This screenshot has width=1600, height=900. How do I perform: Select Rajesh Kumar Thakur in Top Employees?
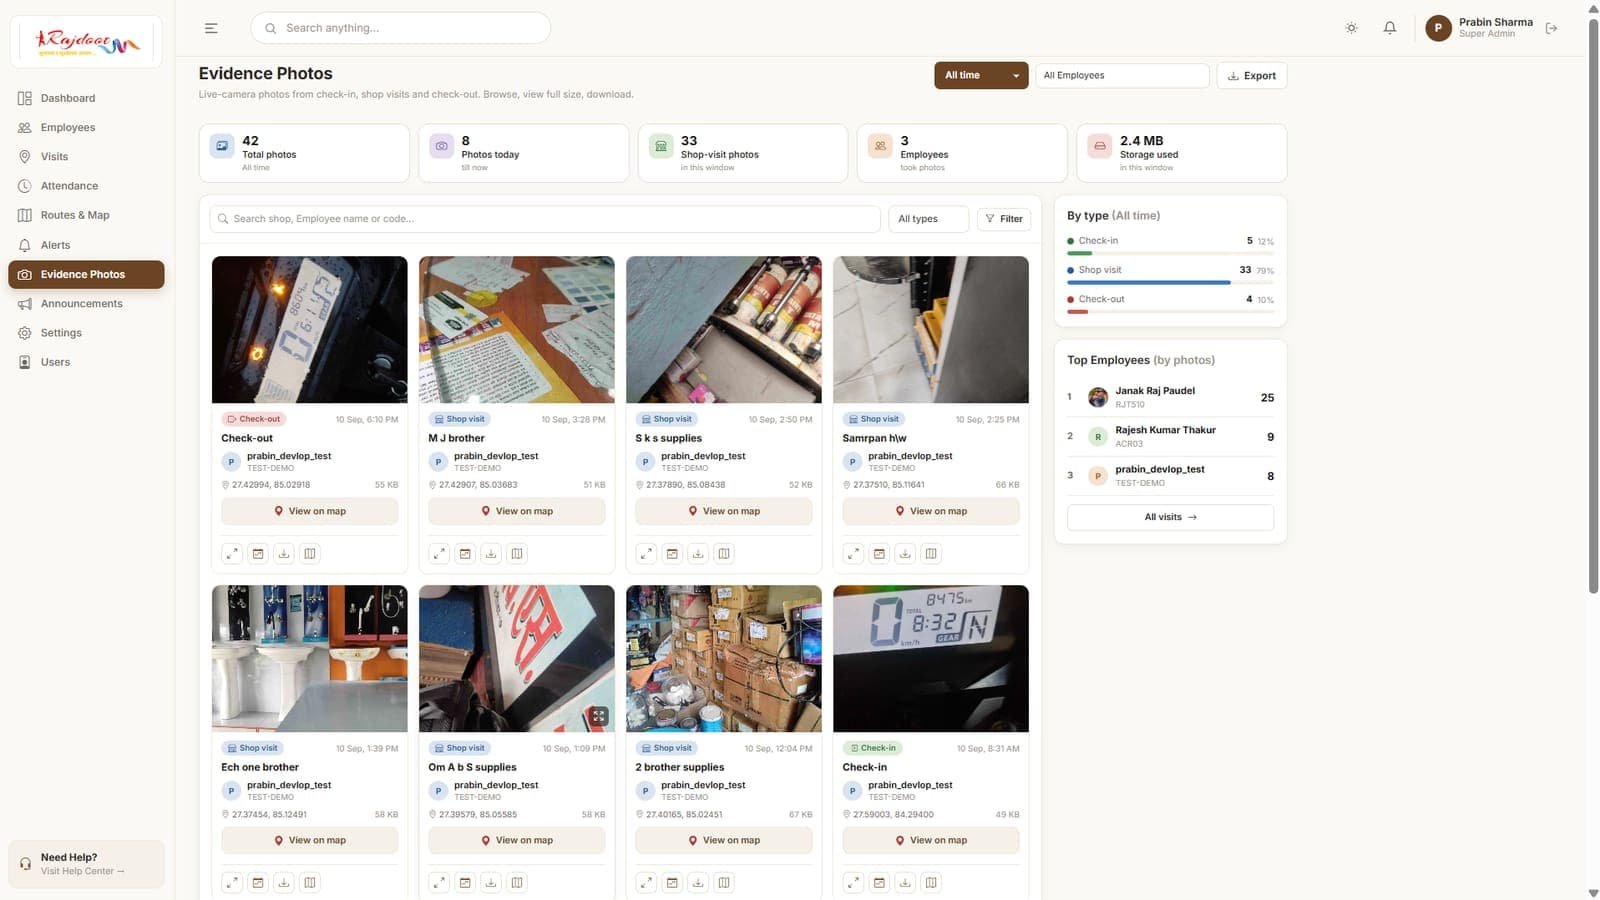[1170, 437]
